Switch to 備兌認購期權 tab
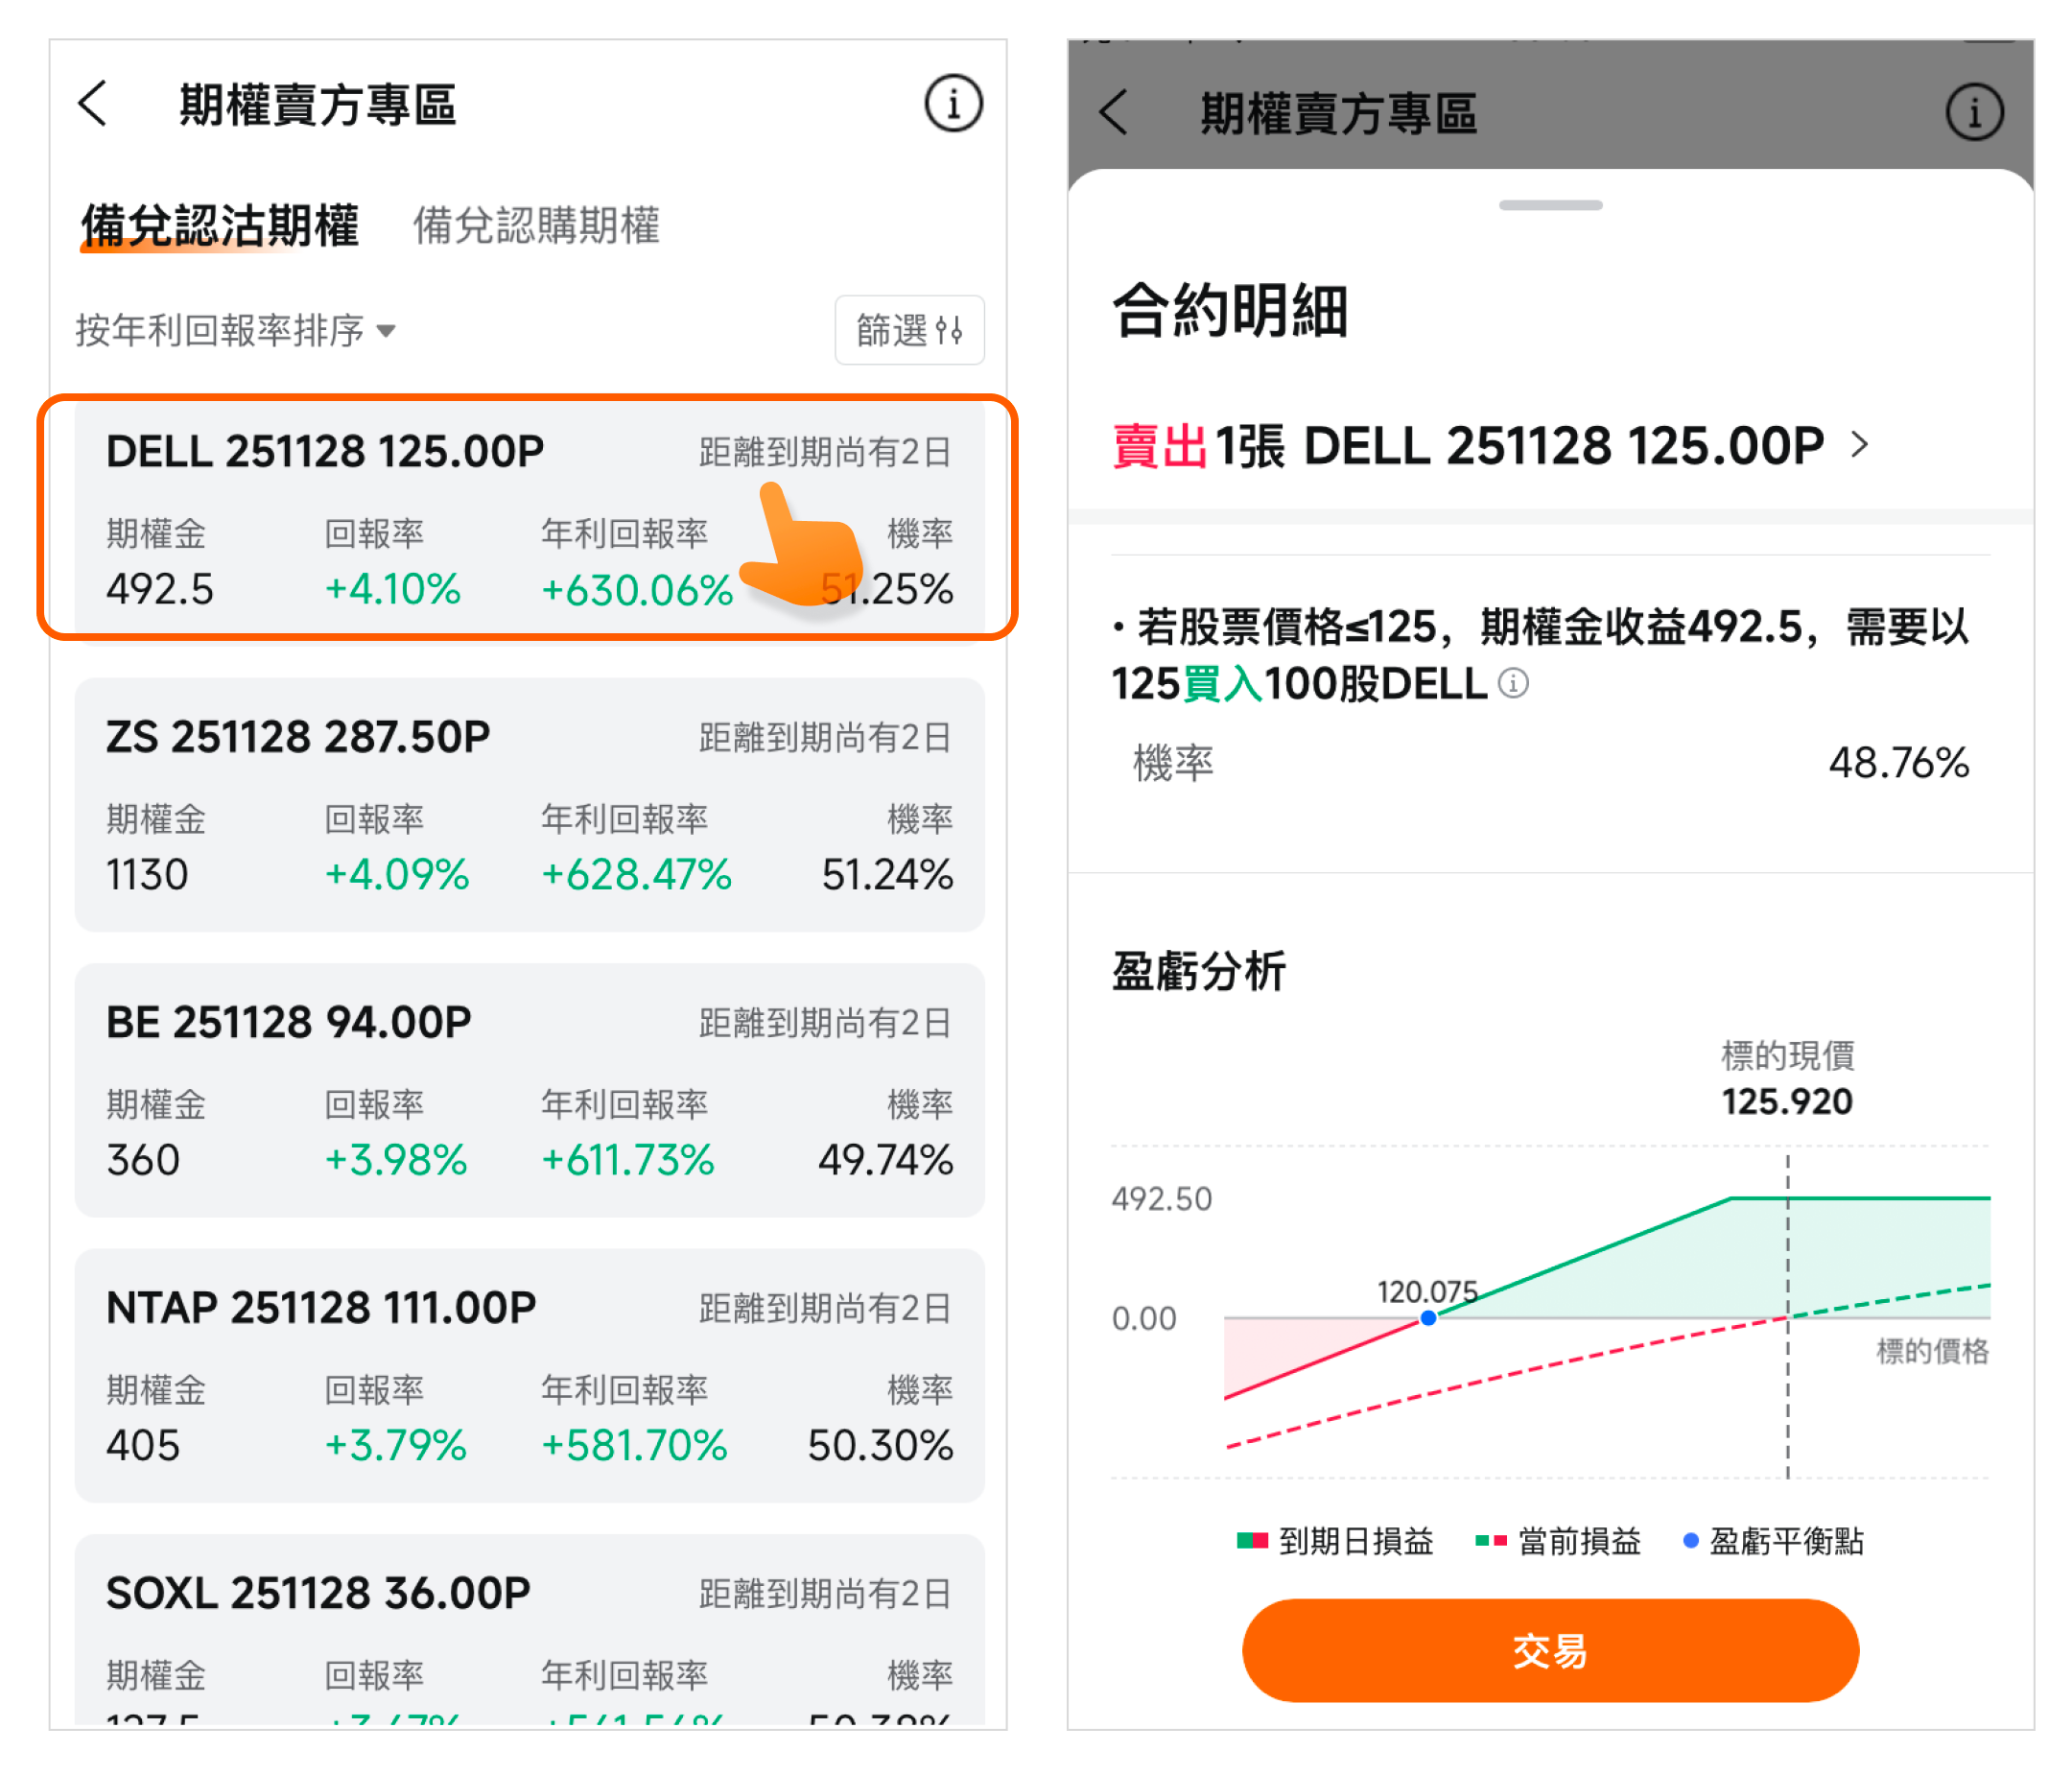This screenshot has height=1775, width=2072. click(536, 225)
